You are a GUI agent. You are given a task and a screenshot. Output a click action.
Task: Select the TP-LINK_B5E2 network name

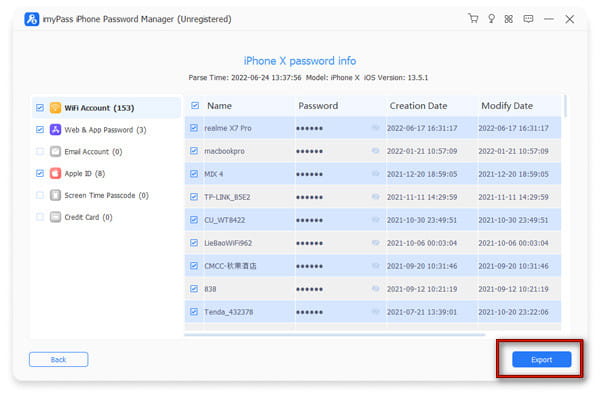tap(227, 197)
